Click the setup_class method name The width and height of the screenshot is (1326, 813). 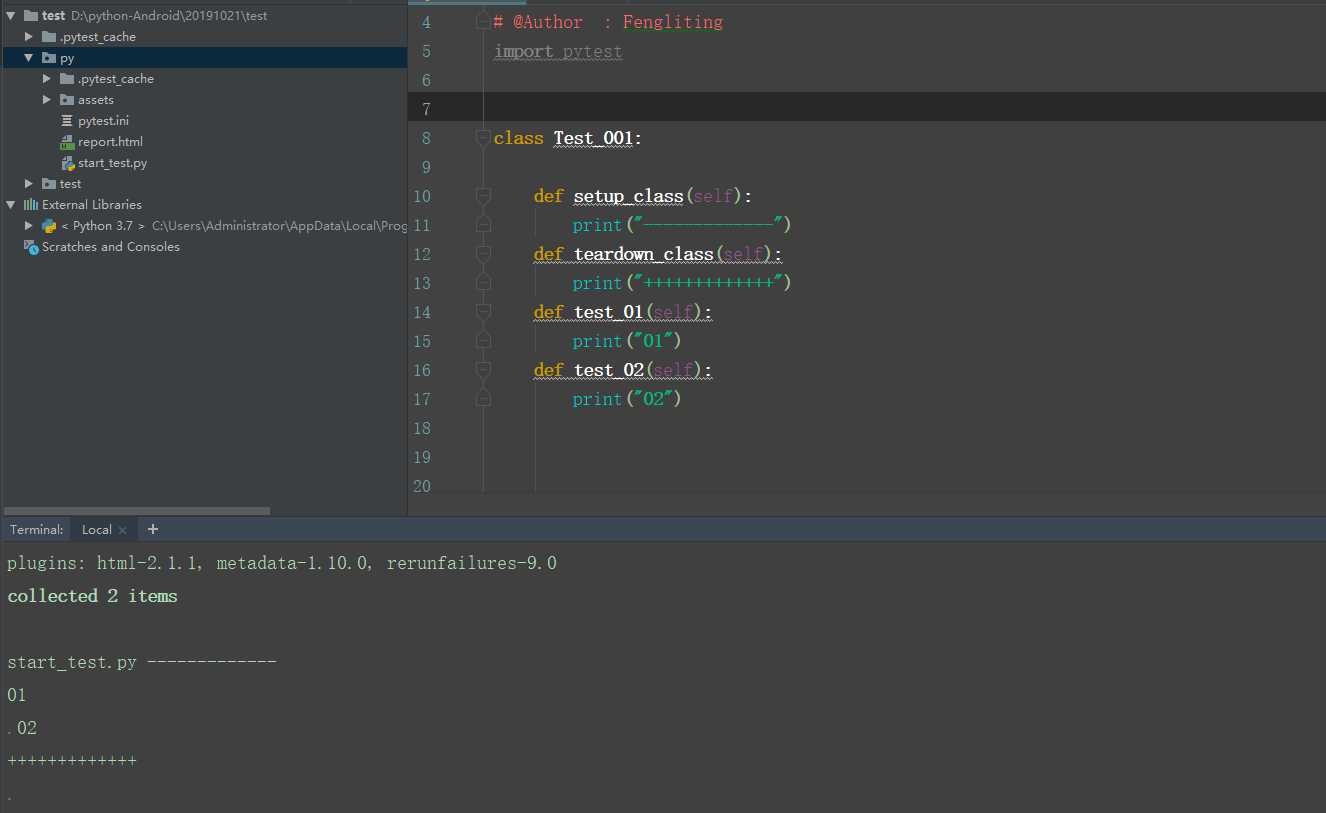(628, 196)
